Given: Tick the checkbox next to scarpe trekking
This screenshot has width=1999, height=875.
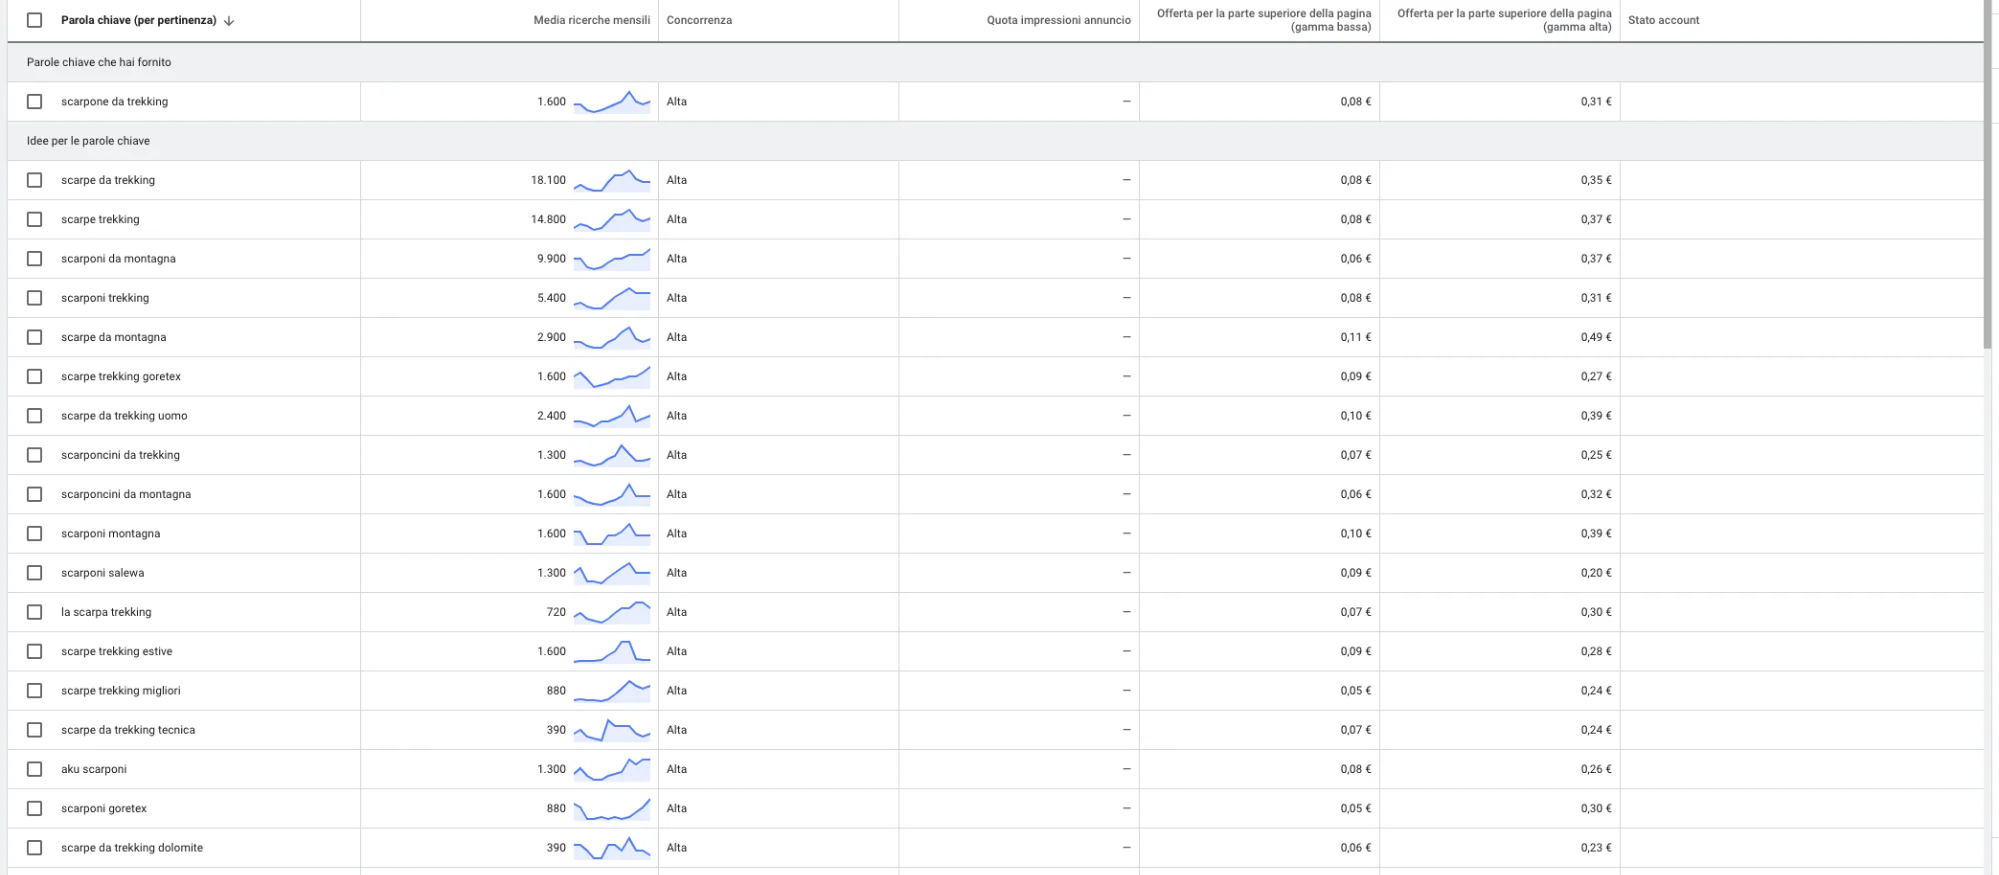Looking at the screenshot, I should [35, 219].
